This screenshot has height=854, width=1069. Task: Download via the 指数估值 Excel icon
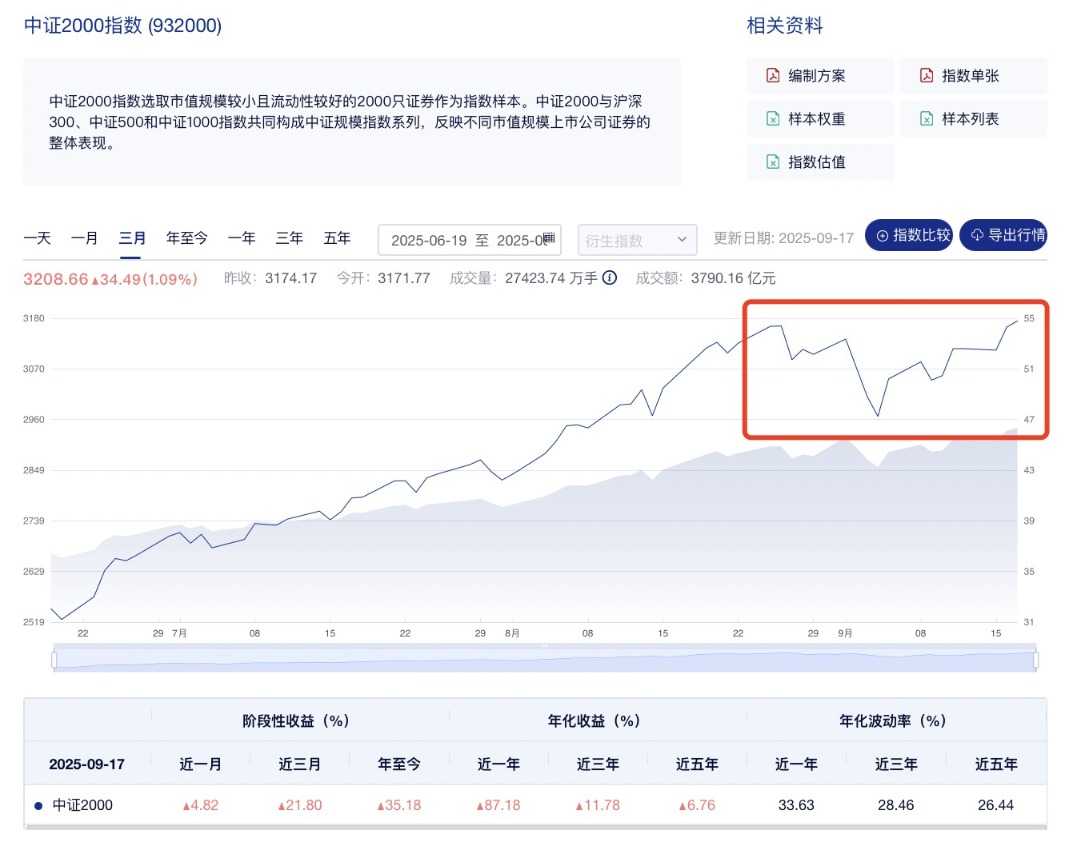[x=772, y=162]
